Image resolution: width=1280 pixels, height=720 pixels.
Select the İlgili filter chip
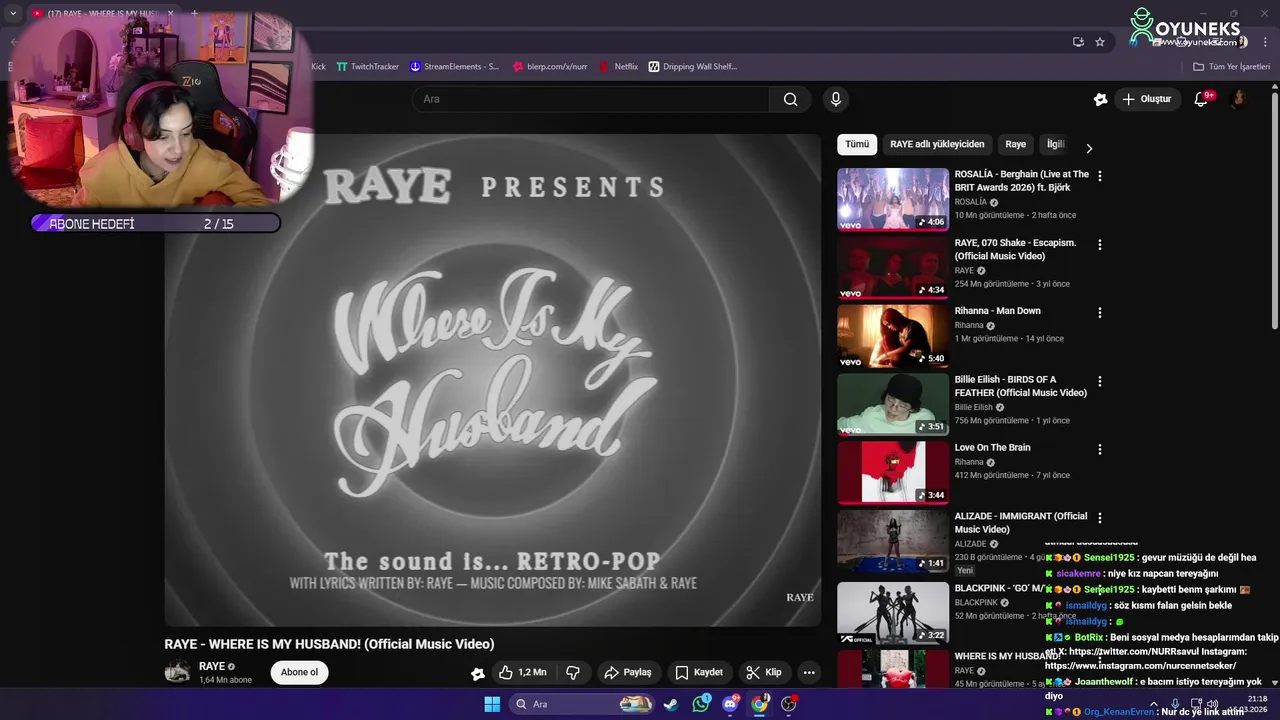pos(1055,144)
